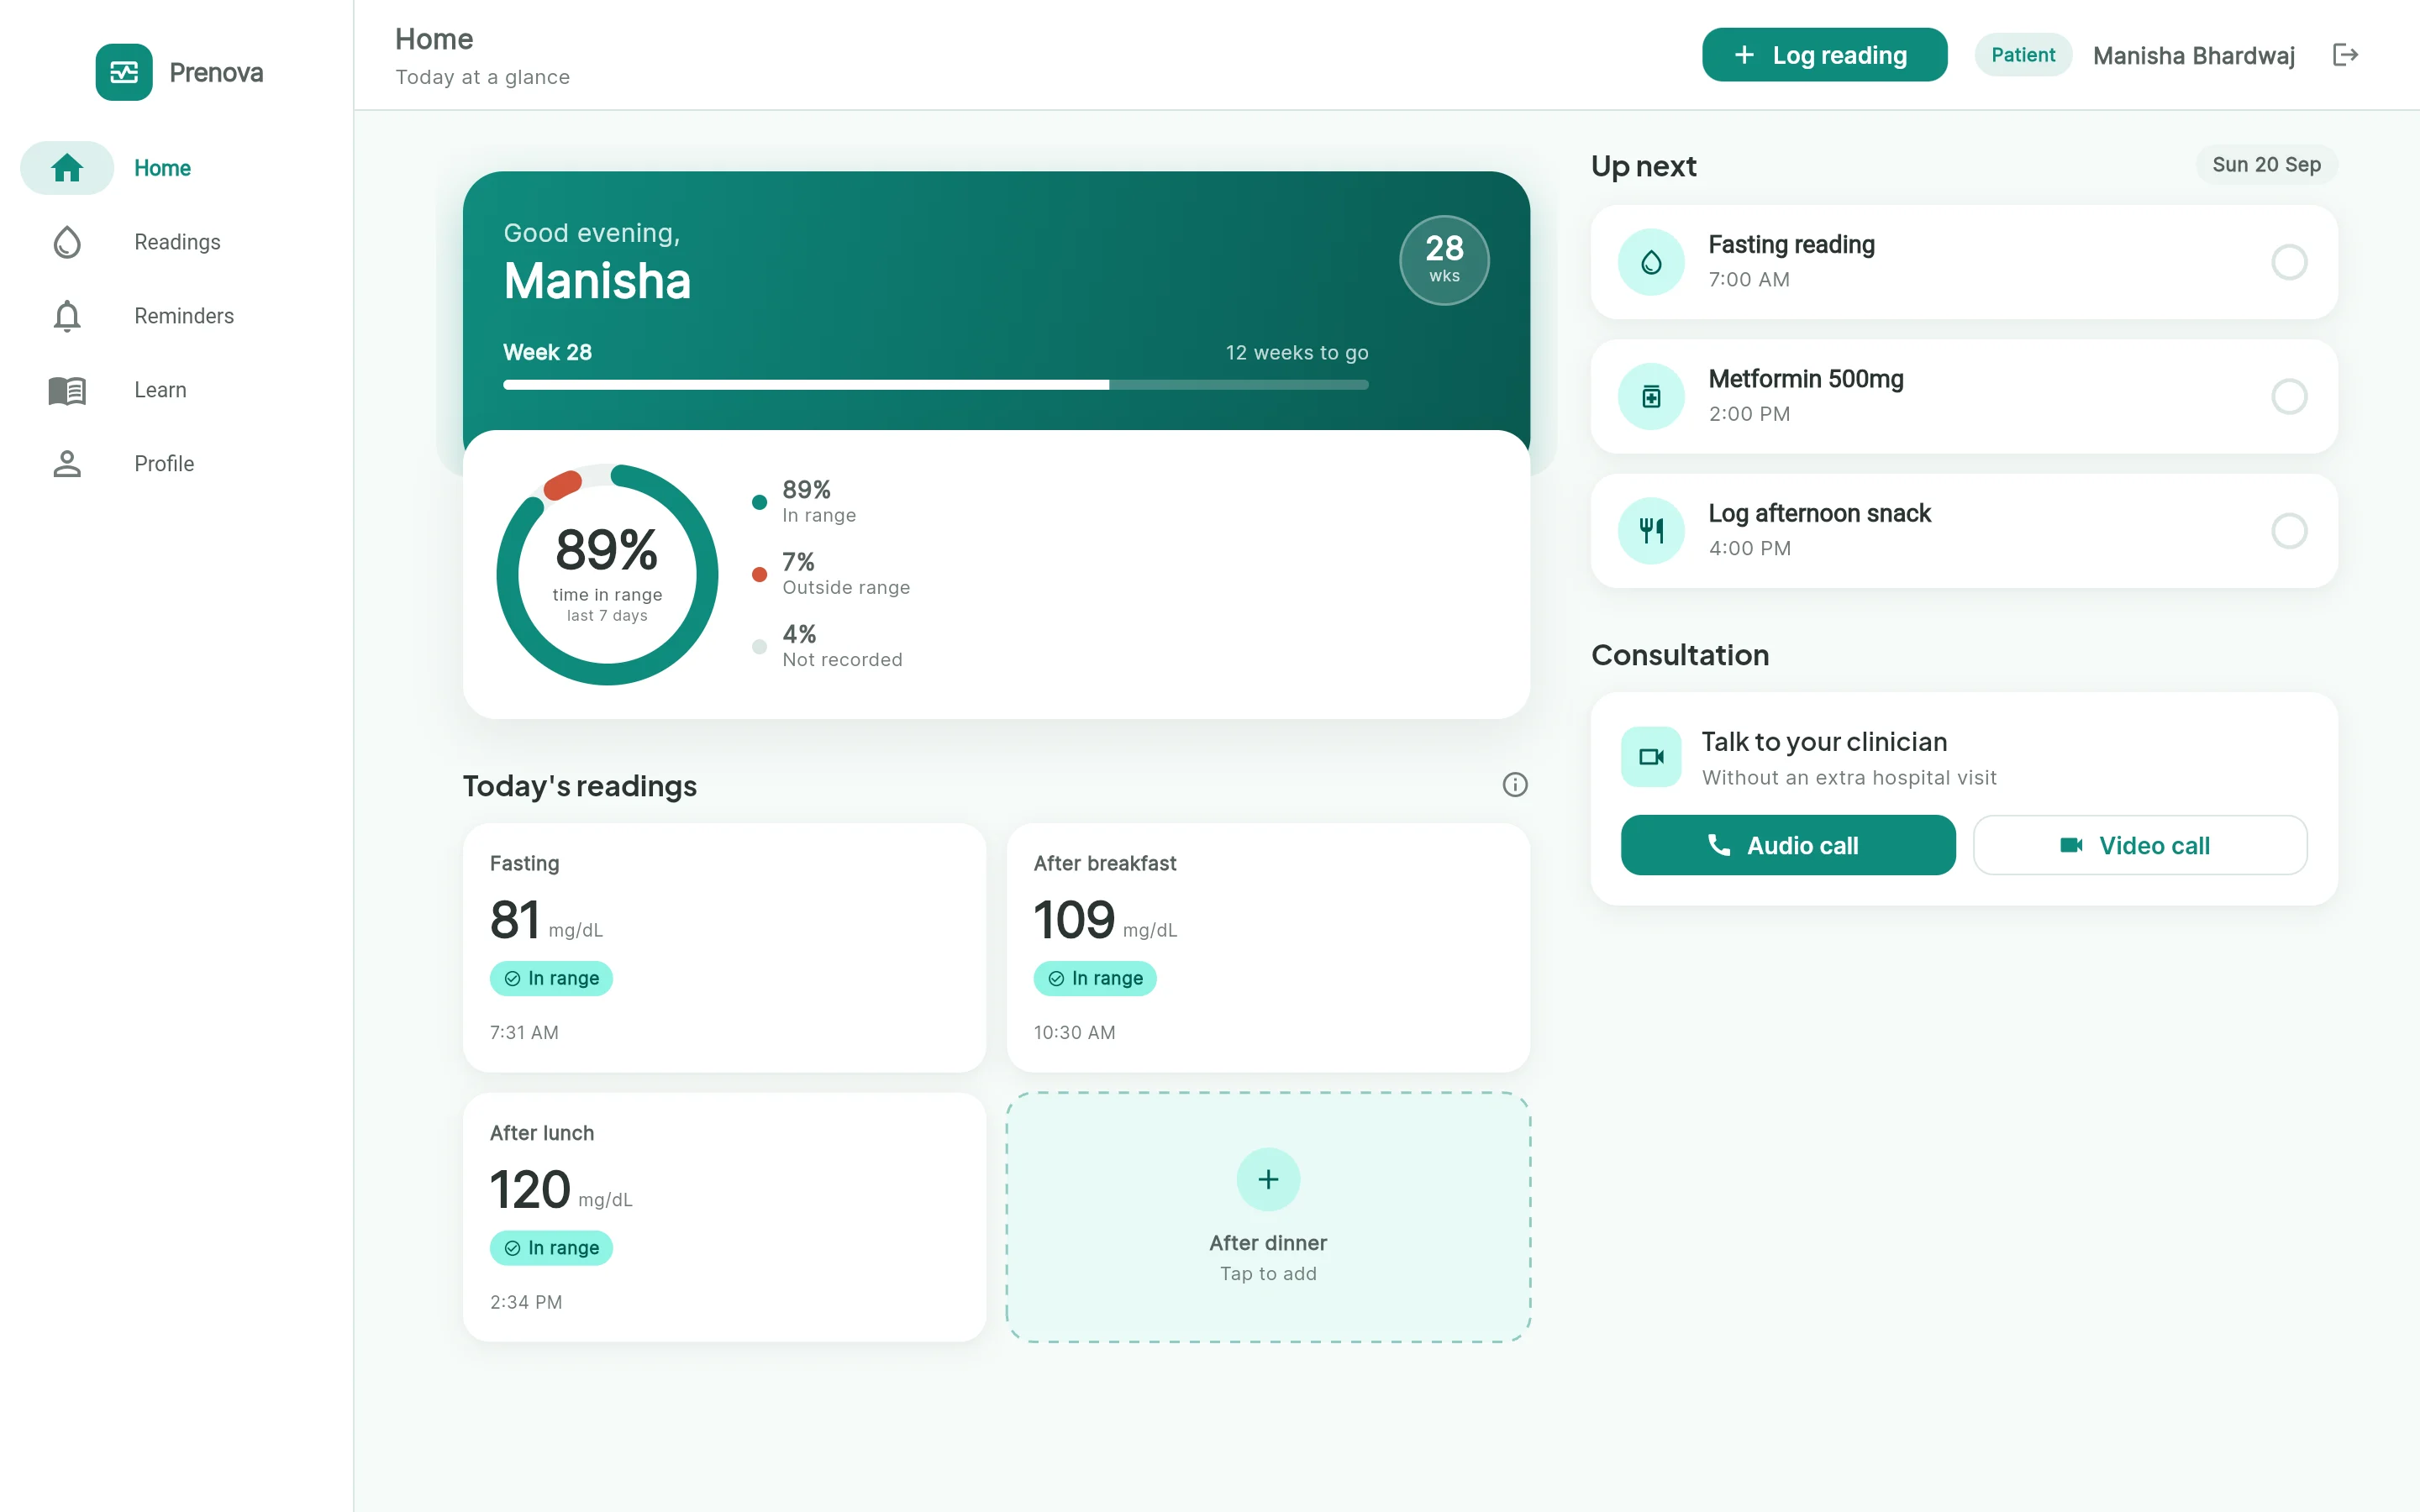Open the Home menu item
The image size is (2420, 1512).
tap(176, 168)
